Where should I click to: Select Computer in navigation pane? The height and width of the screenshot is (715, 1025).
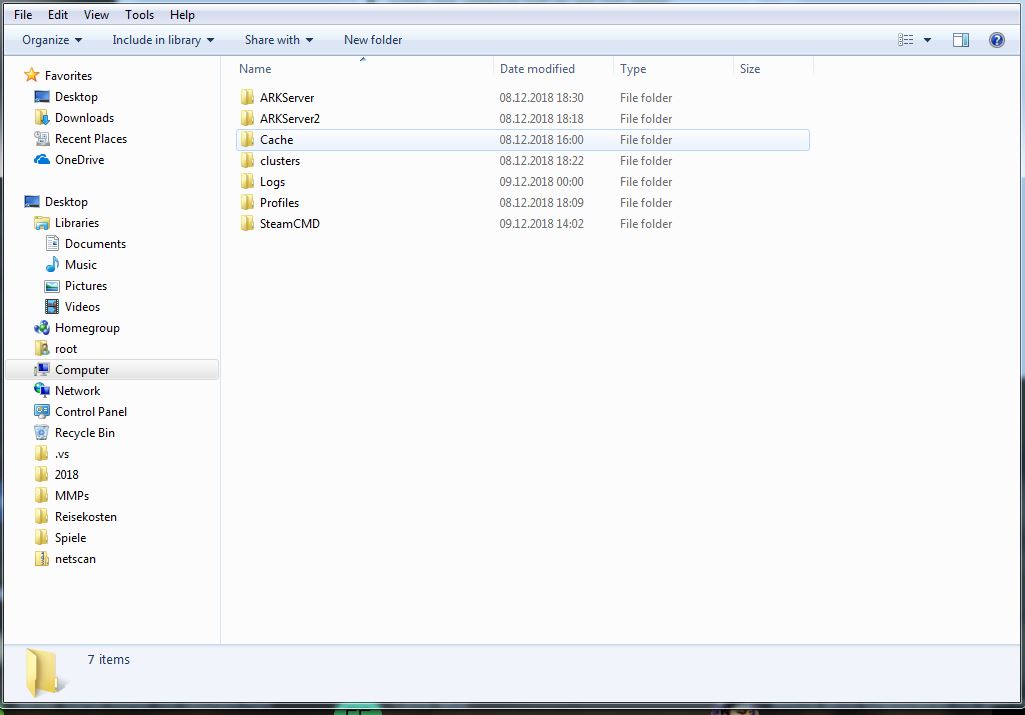tap(82, 369)
